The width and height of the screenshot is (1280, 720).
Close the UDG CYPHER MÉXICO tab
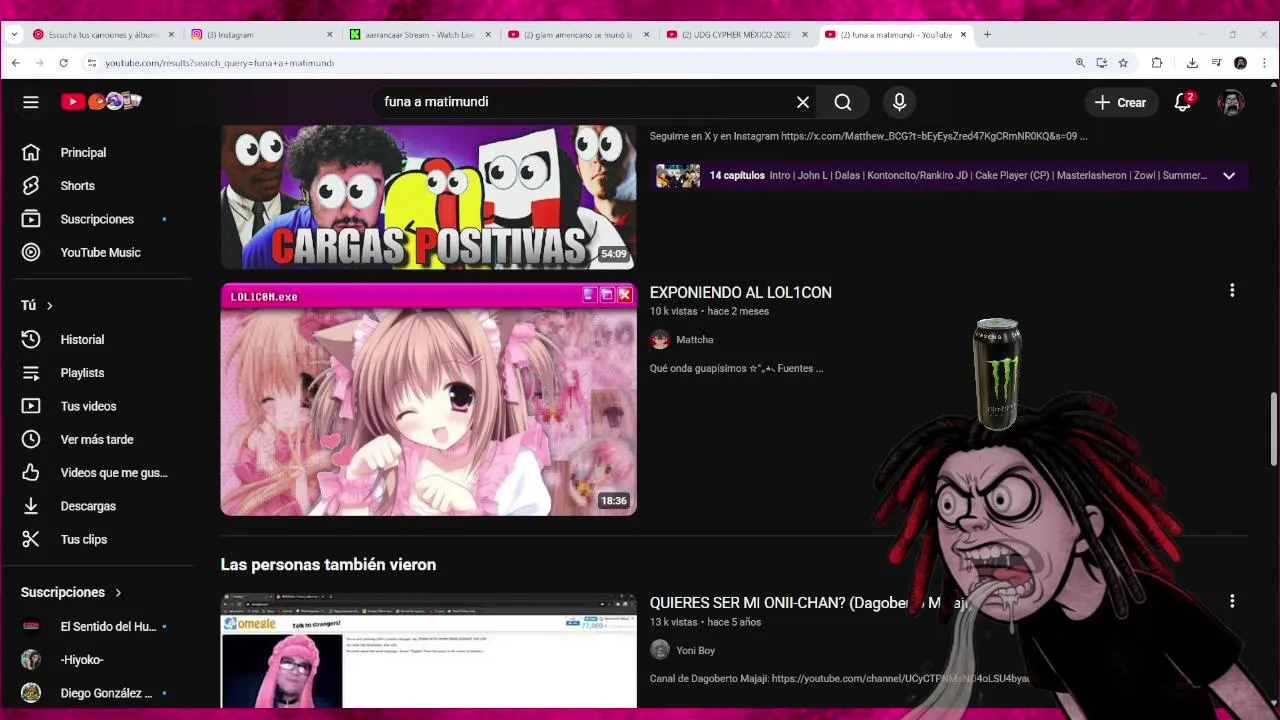pyautogui.click(x=805, y=34)
